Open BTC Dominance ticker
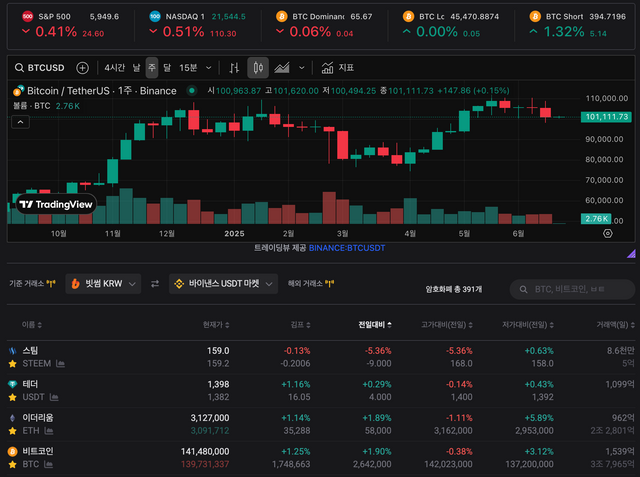The width and height of the screenshot is (640, 477). click(324, 24)
